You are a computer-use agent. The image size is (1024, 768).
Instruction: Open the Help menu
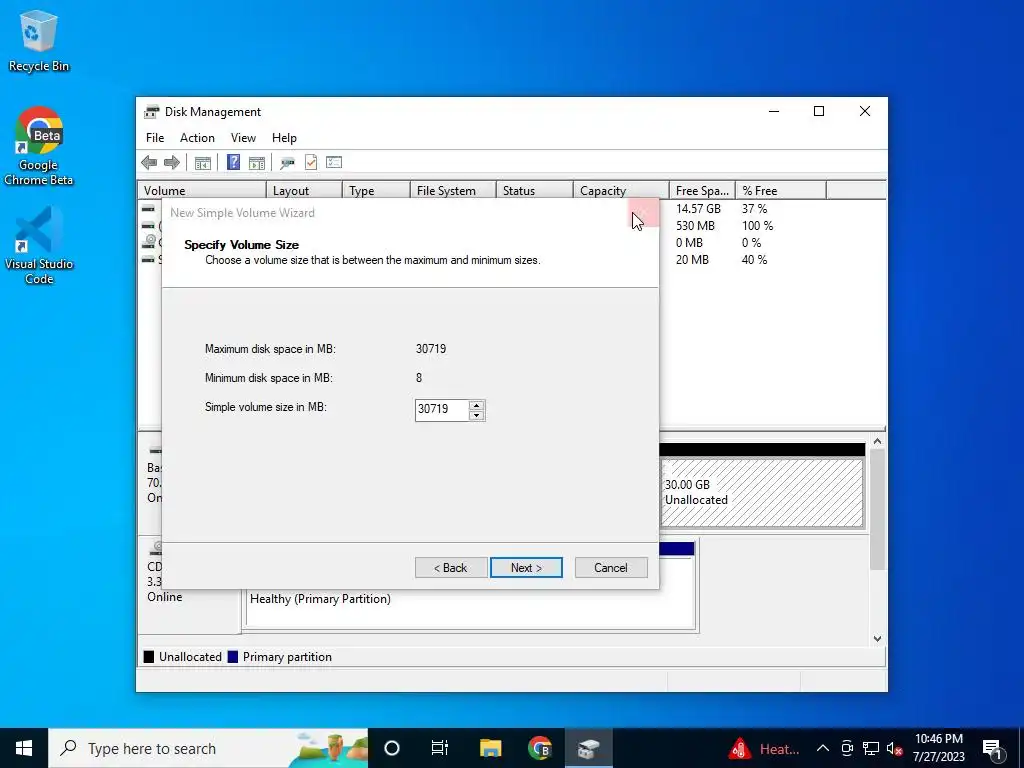(284, 138)
